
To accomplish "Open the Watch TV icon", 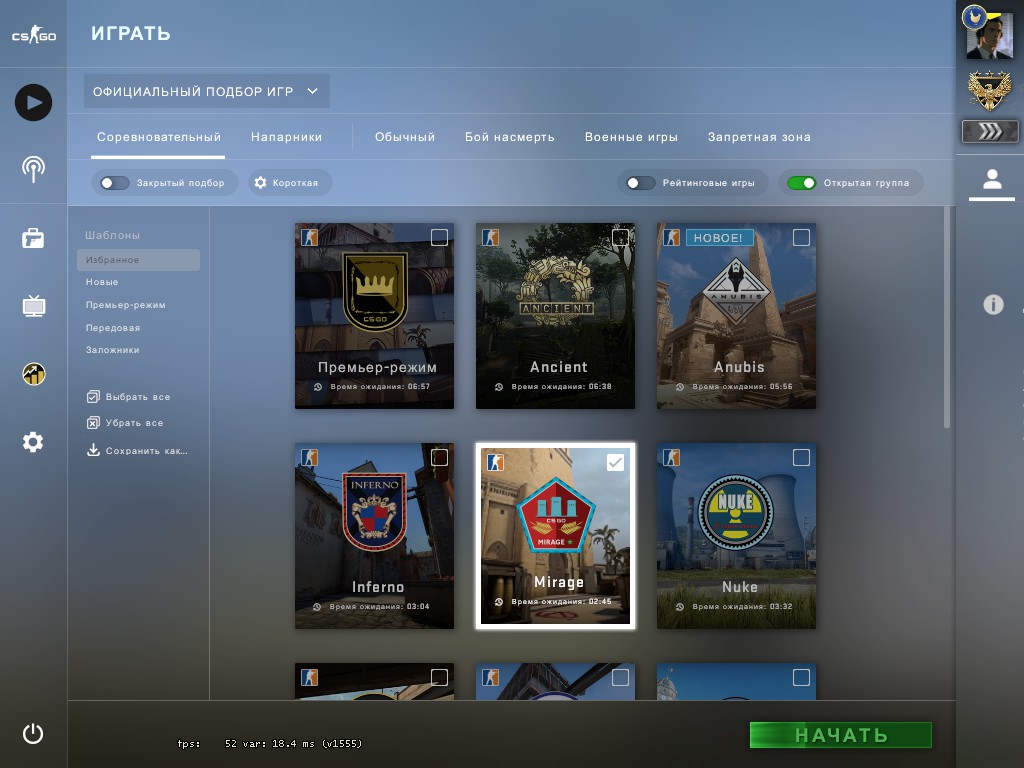I will (33, 306).
